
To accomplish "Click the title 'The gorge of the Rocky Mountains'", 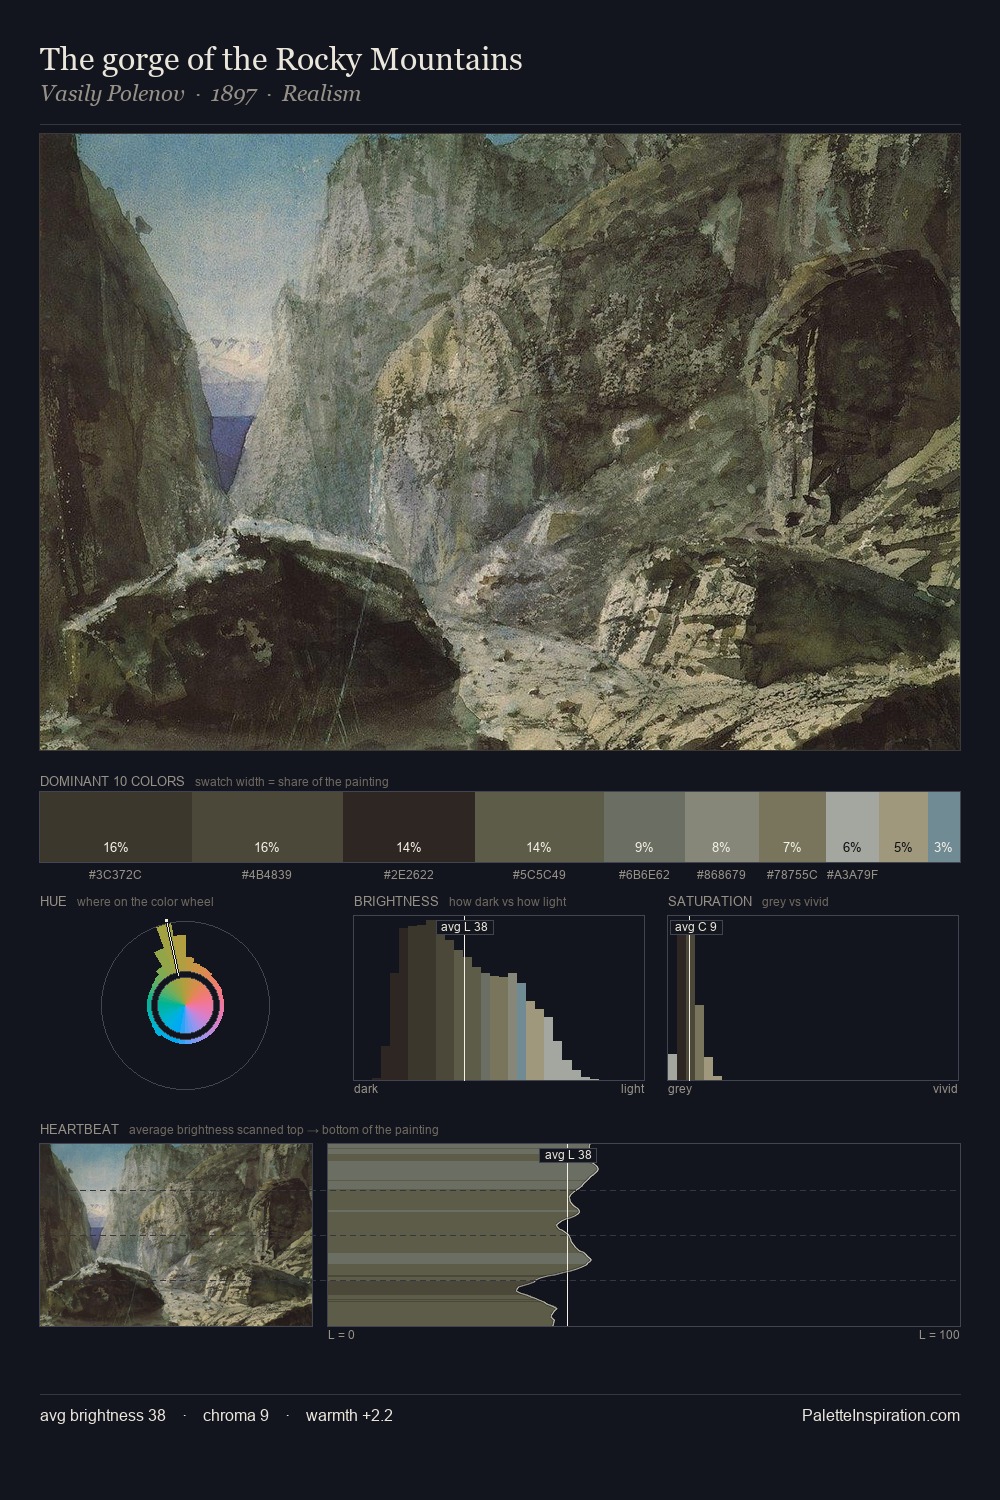I will tap(281, 59).
